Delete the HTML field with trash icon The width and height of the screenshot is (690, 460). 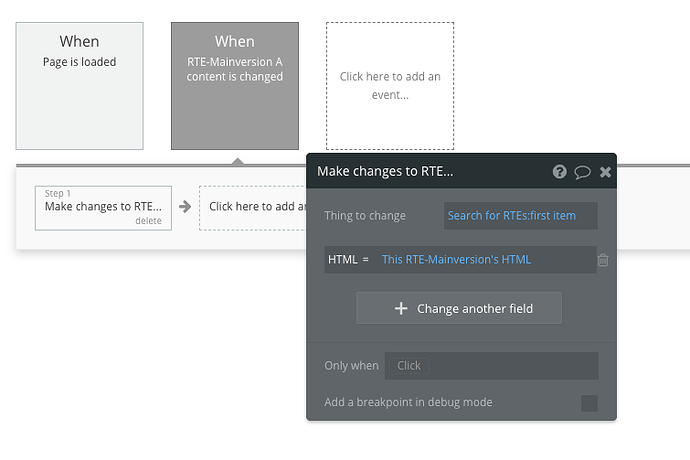603,260
